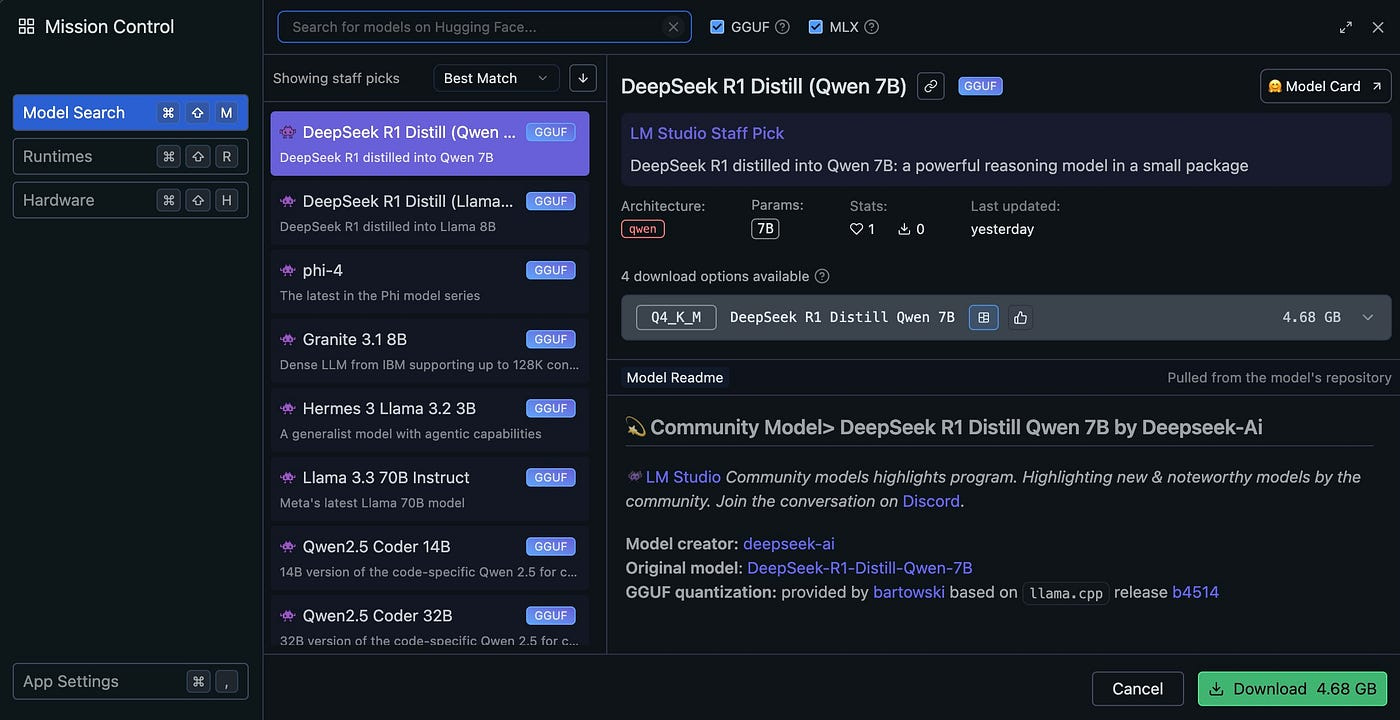The height and width of the screenshot is (720, 1400).
Task: Click the Llama 3.3 70B Instruct model icon
Action: coord(288,477)
